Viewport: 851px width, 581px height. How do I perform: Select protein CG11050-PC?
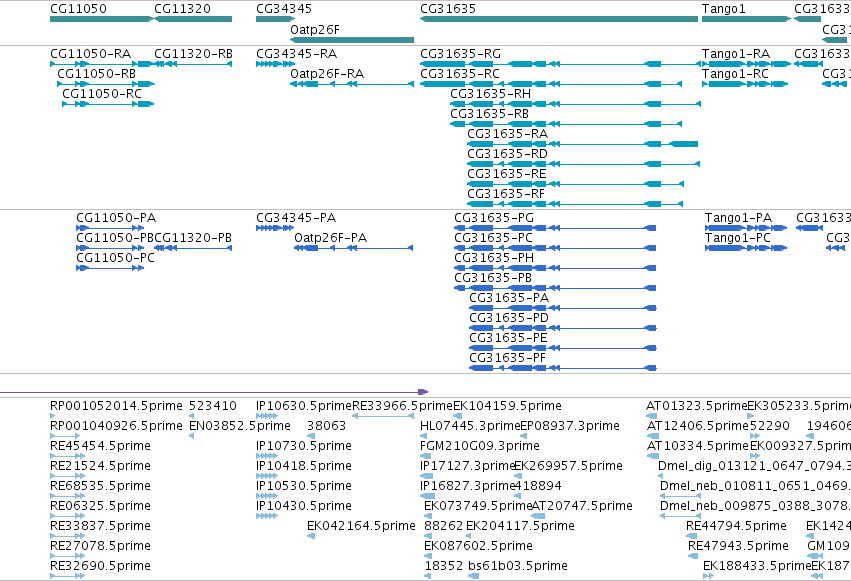[x=110, y=268]
